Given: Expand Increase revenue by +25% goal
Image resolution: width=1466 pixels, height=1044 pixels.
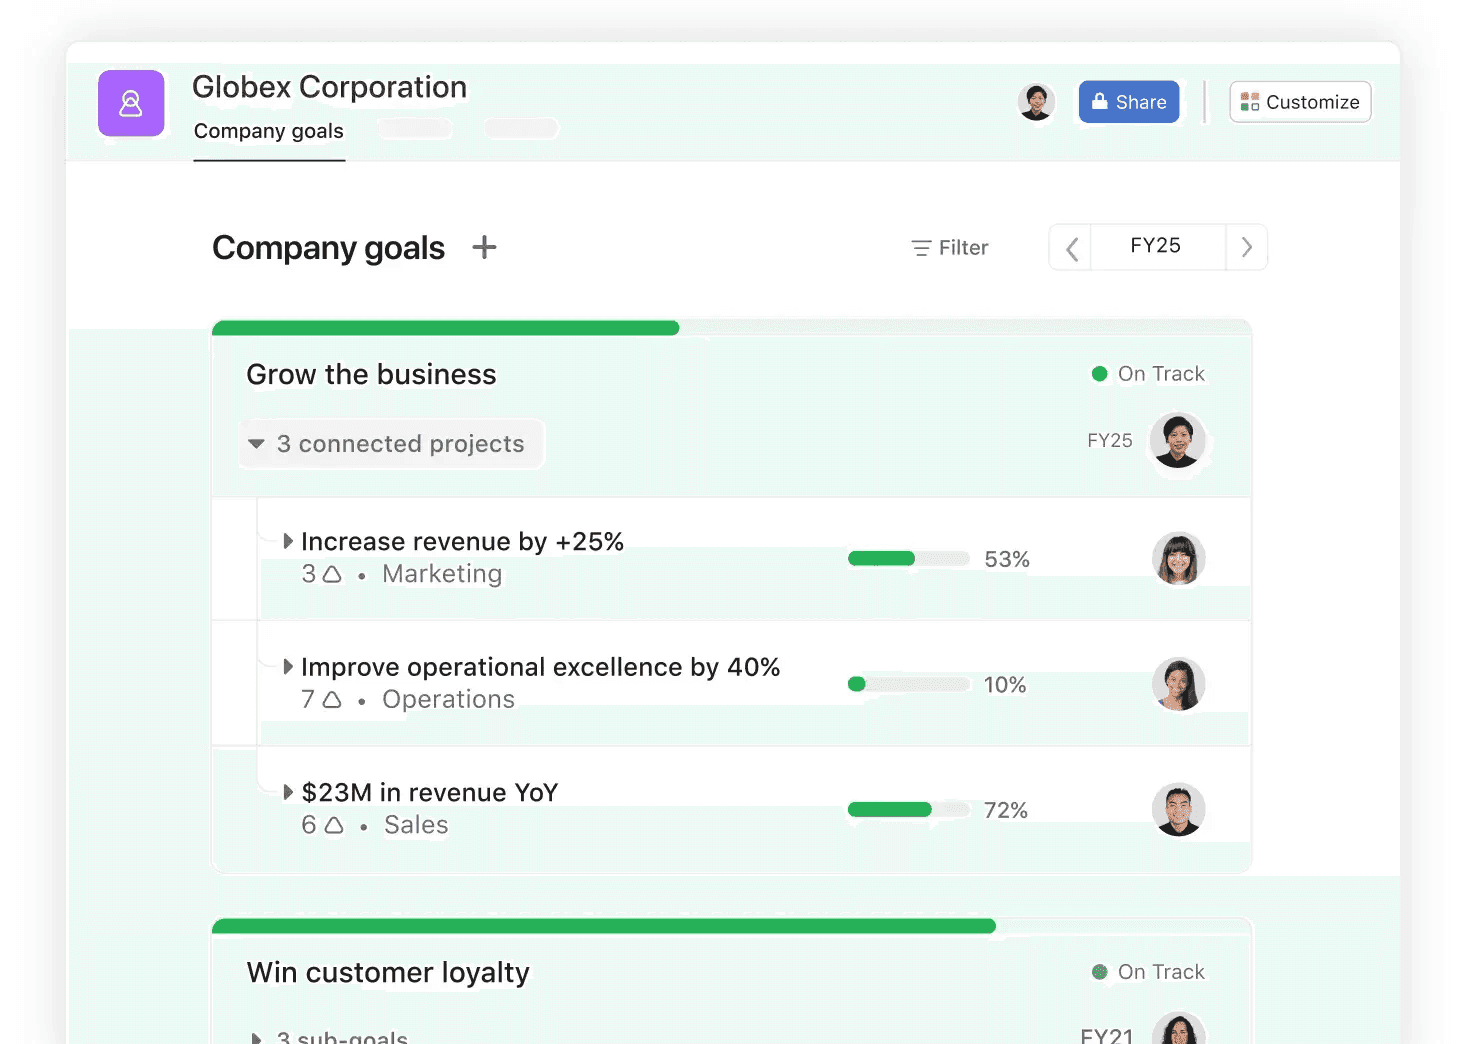Looking at the screenshot, I should click(288, 541).
